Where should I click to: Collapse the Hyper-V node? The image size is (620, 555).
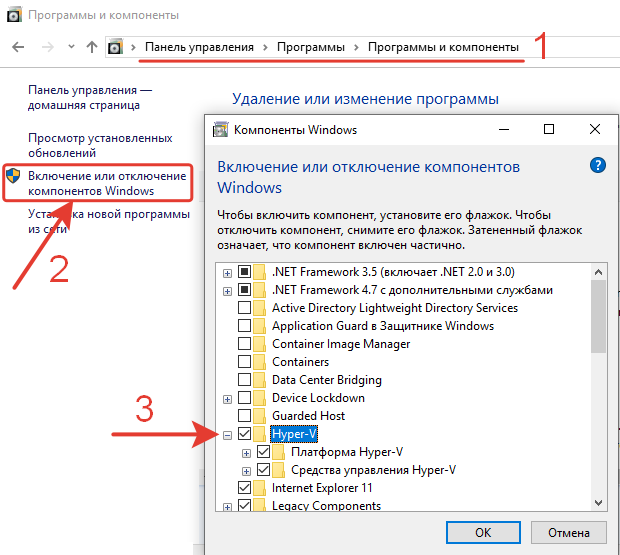[227, 435]
